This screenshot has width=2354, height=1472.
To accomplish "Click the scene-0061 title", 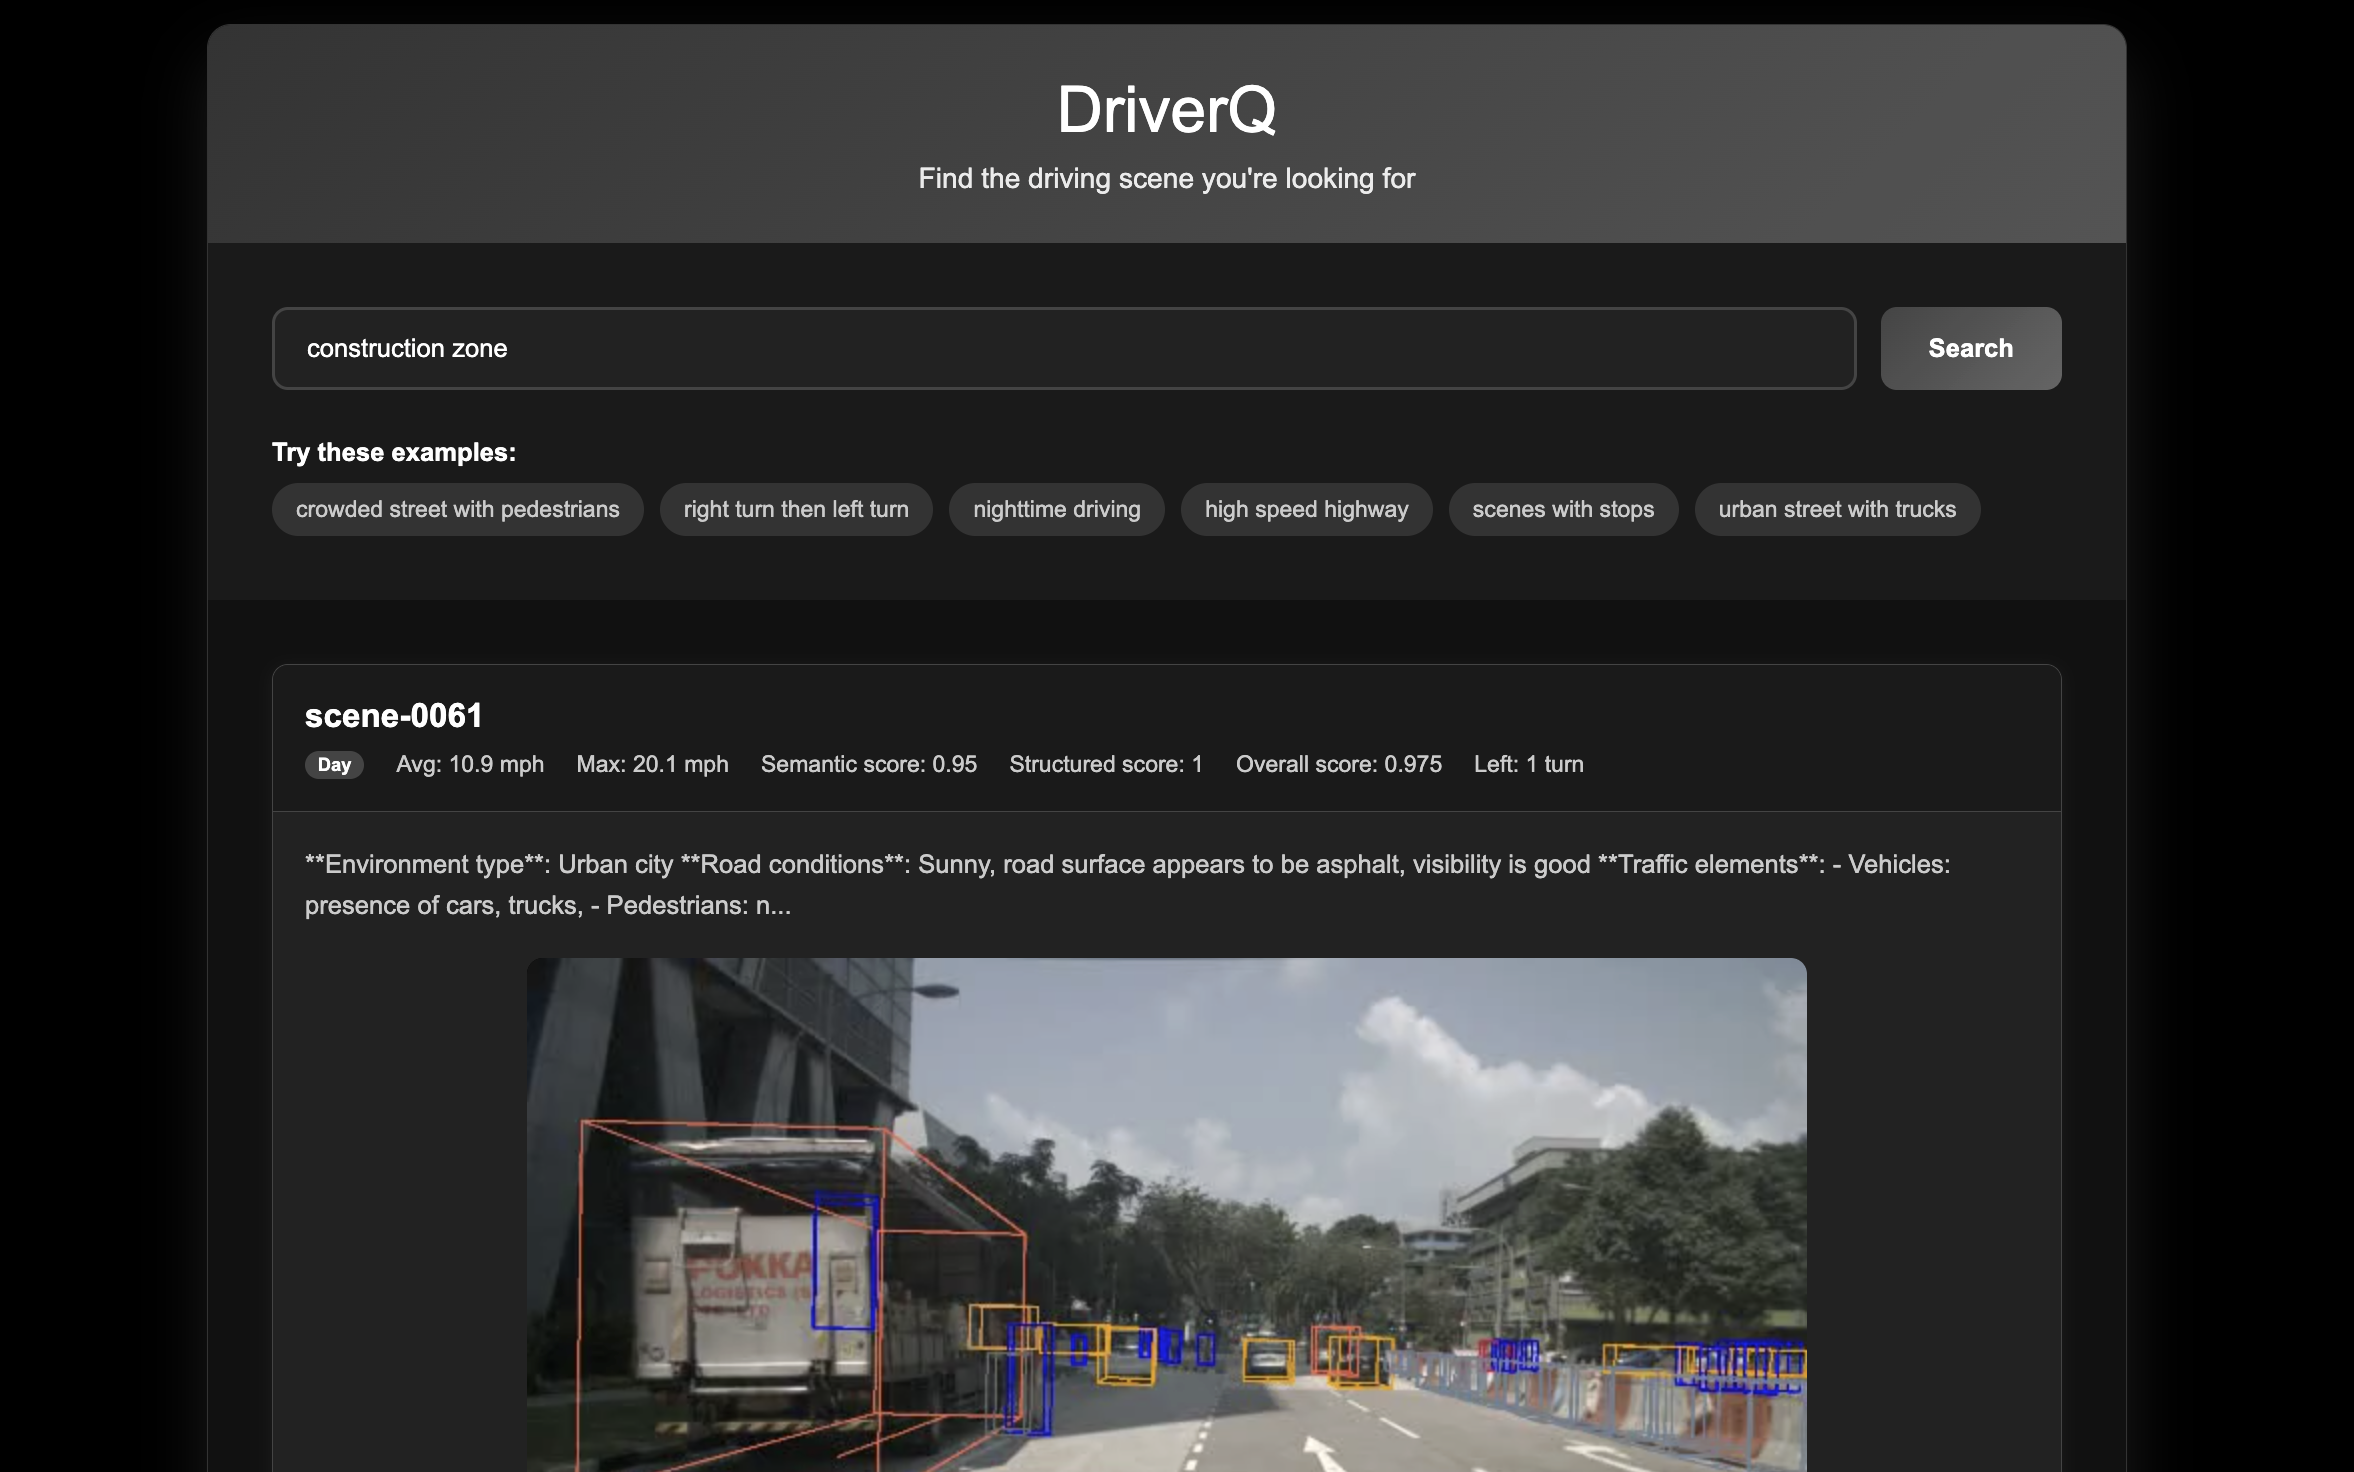I will coord(393,716).
